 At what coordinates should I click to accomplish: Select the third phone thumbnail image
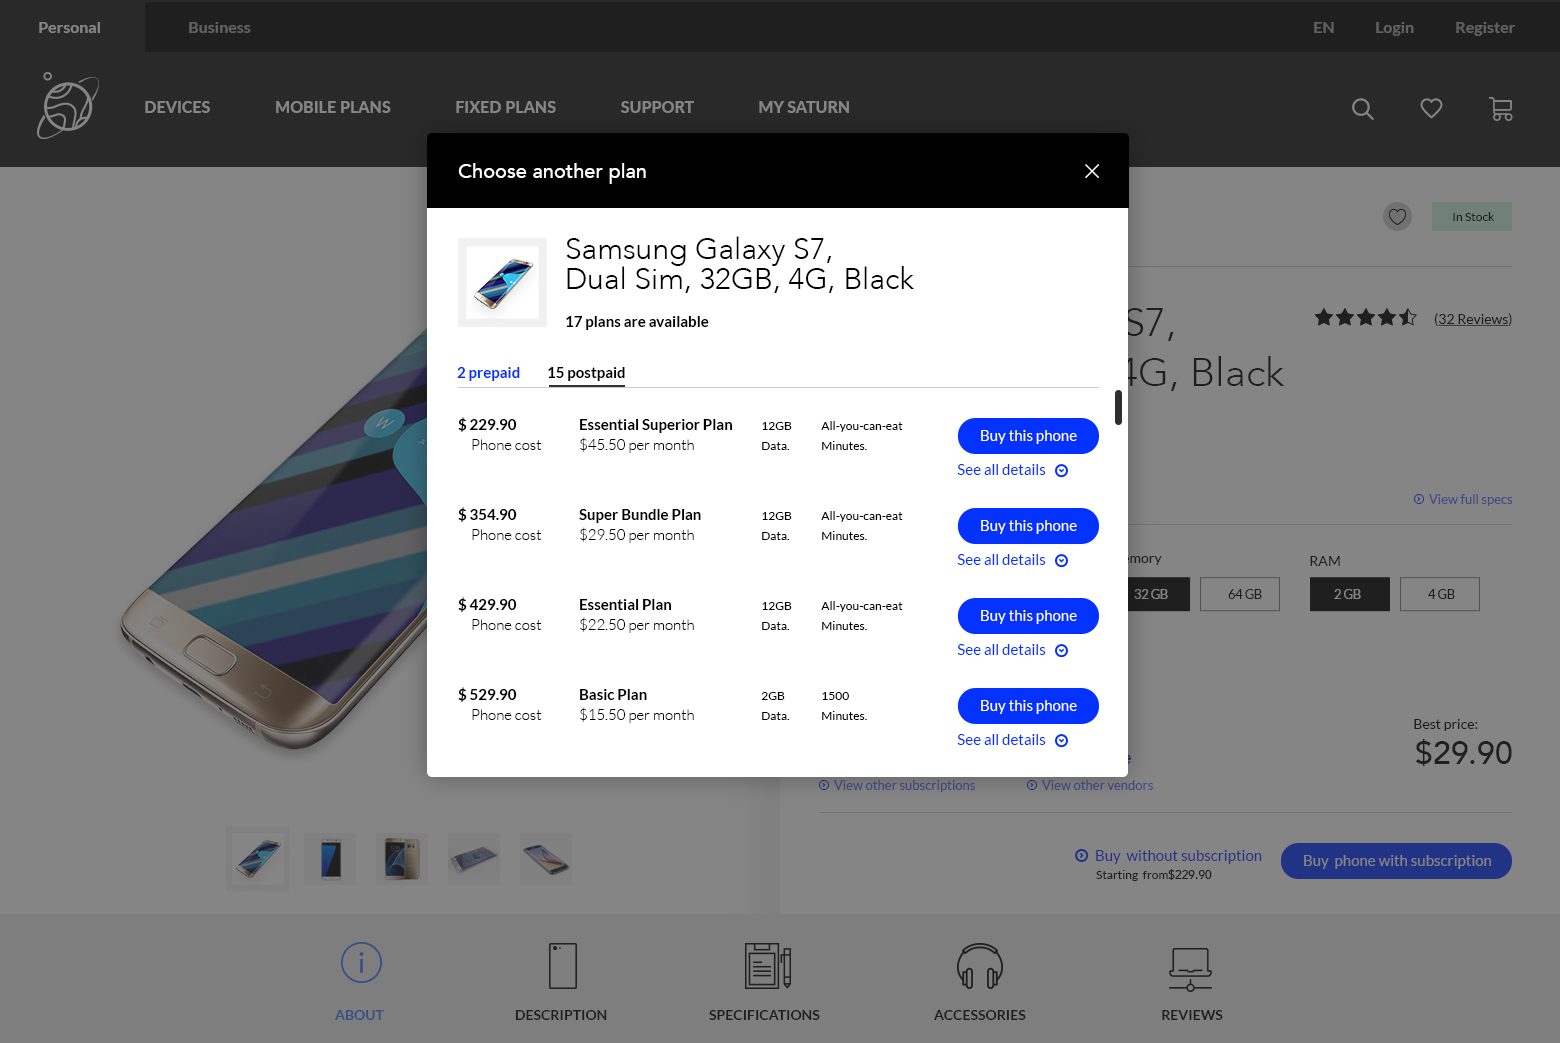402,859
